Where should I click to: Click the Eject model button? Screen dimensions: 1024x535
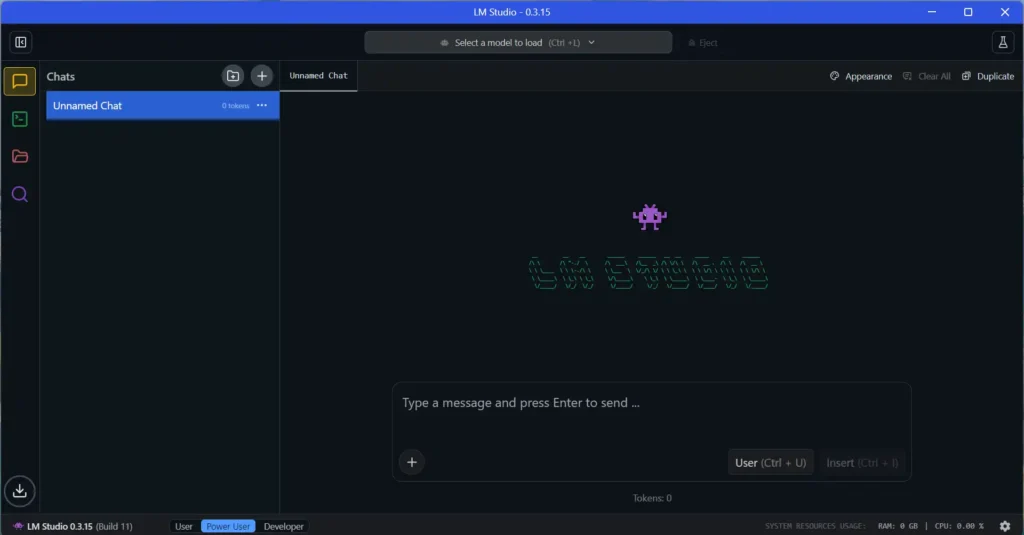point(703,43)
